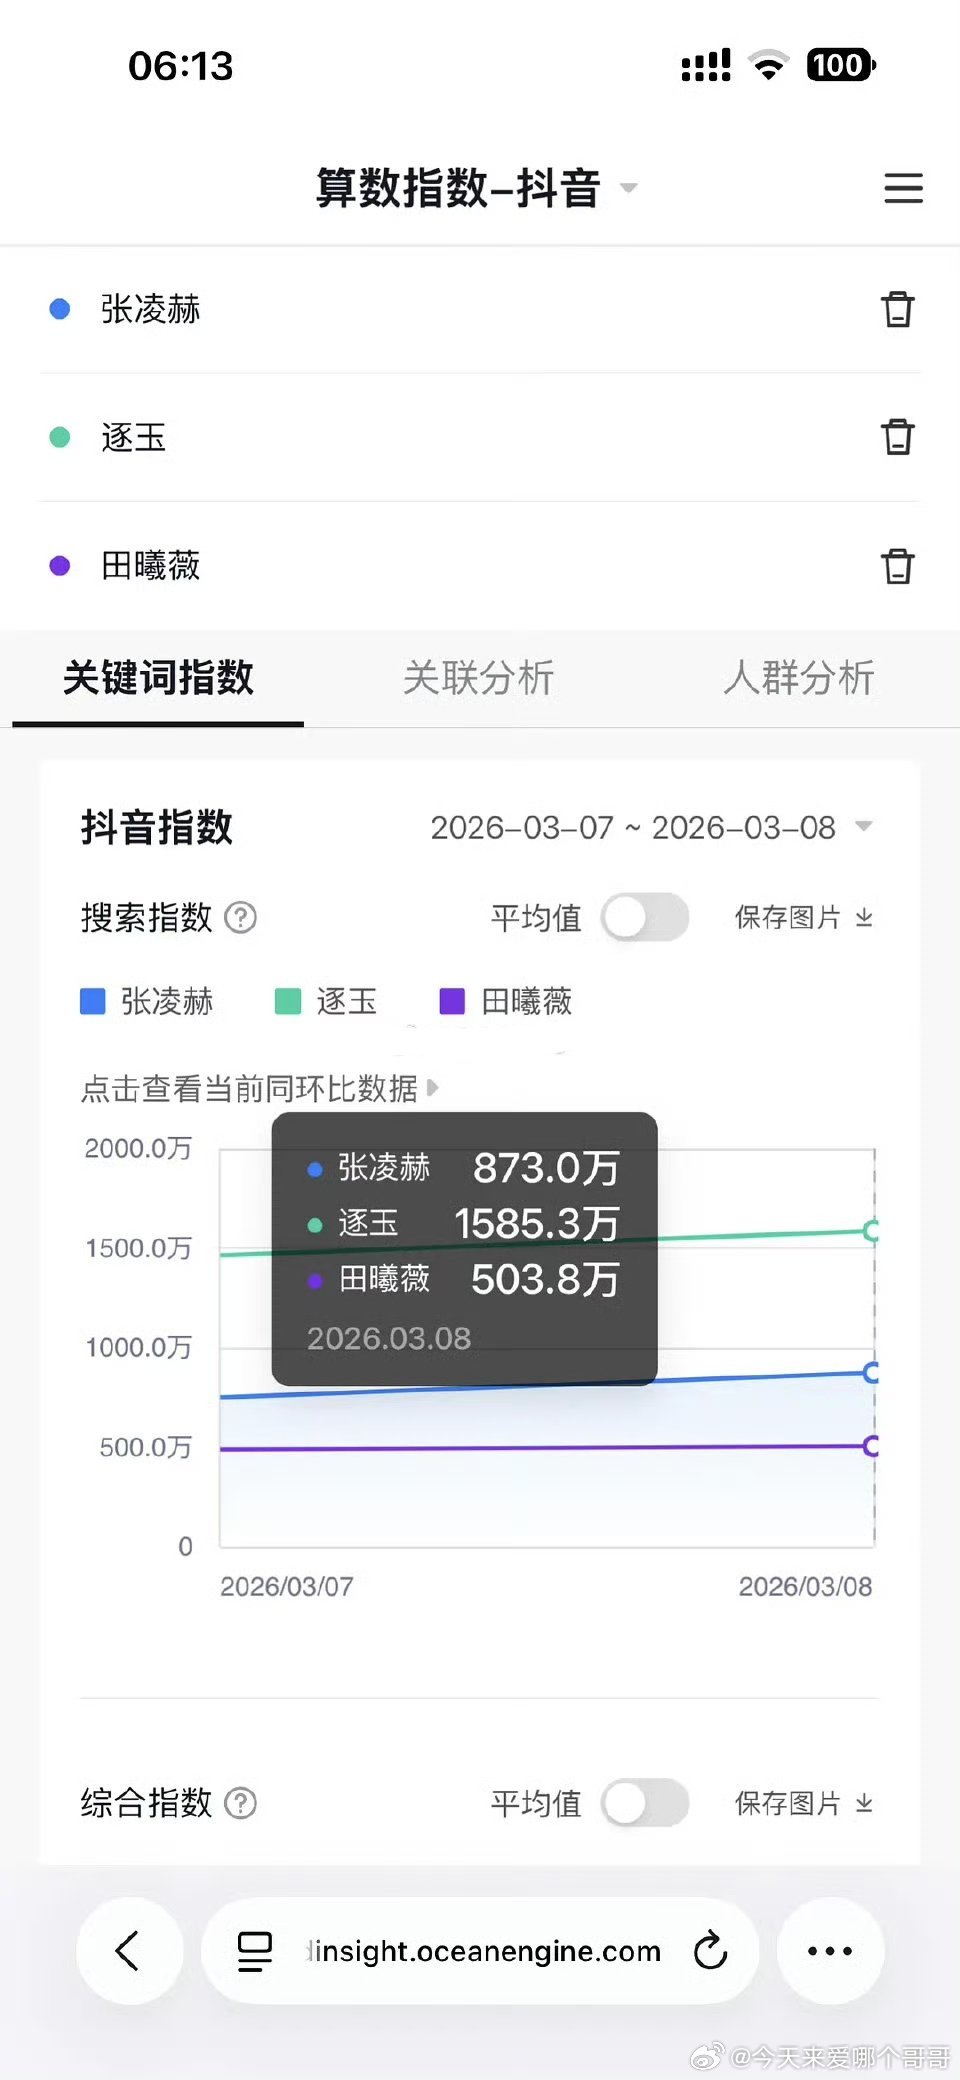Delete the 张凌赫 keyword row
The height and width of the screenshot is (2080, 960).
[897, 309]
